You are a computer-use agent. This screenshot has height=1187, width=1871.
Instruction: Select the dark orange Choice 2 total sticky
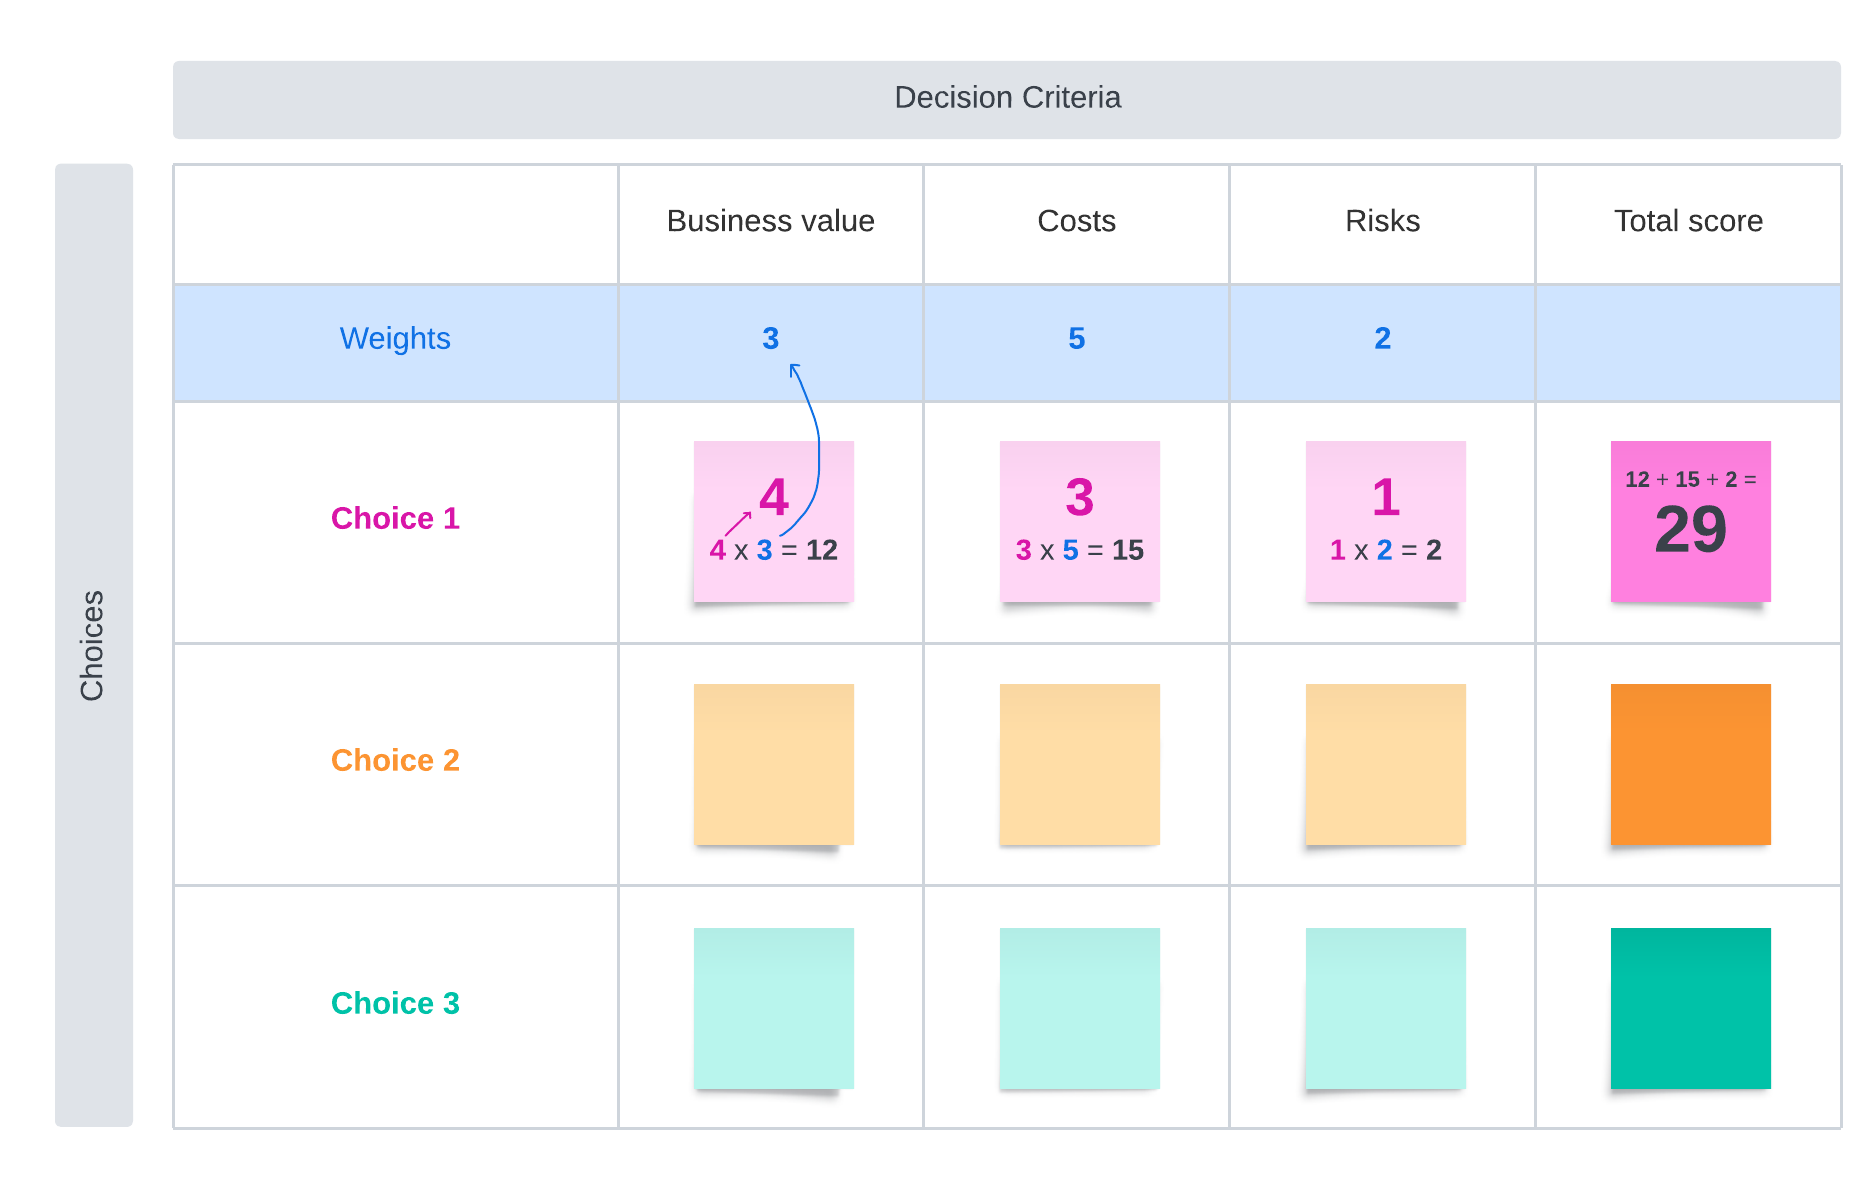pos(1690,764)
